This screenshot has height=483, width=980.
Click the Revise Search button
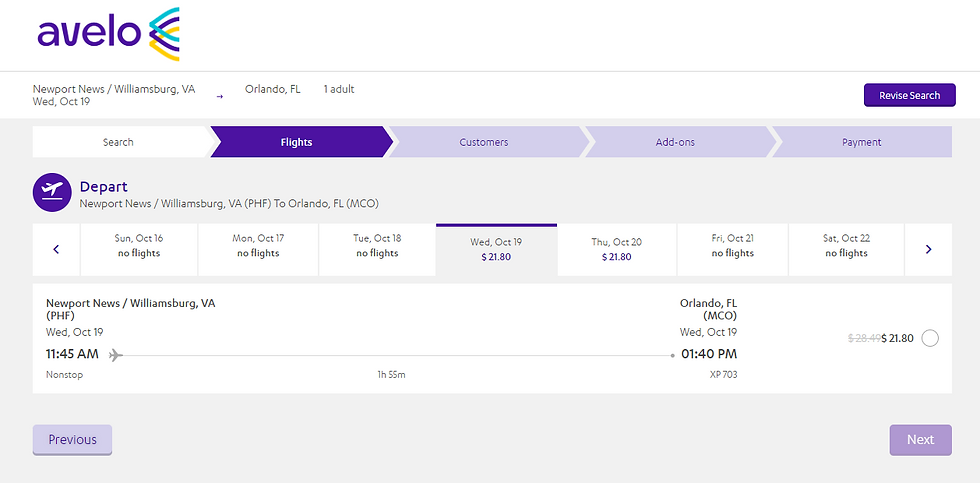(909, 96)
